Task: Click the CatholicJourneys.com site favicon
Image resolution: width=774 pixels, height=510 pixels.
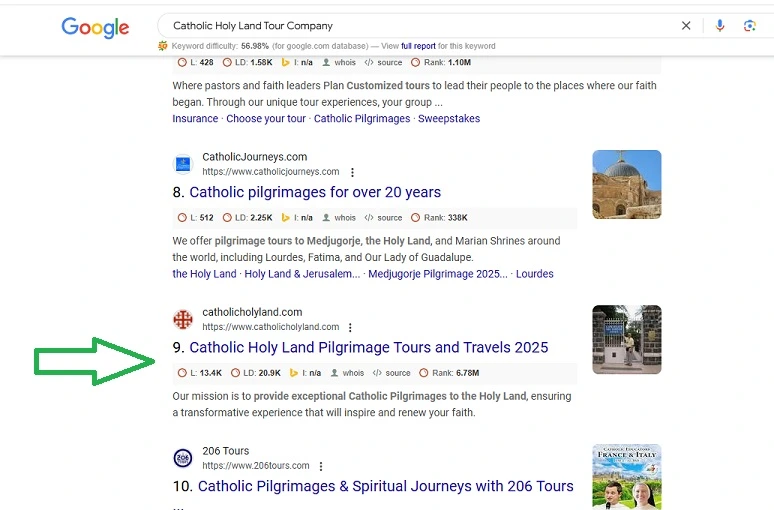Action: (x=183, y=164)
